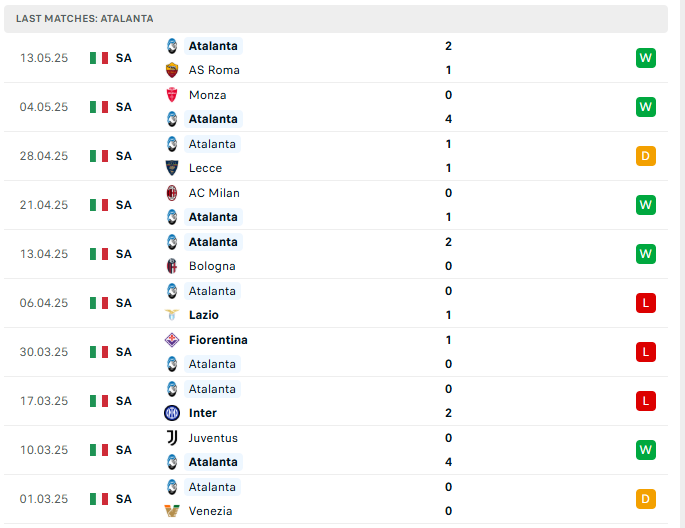Open the green W badge for Roma match

(646, 58)
